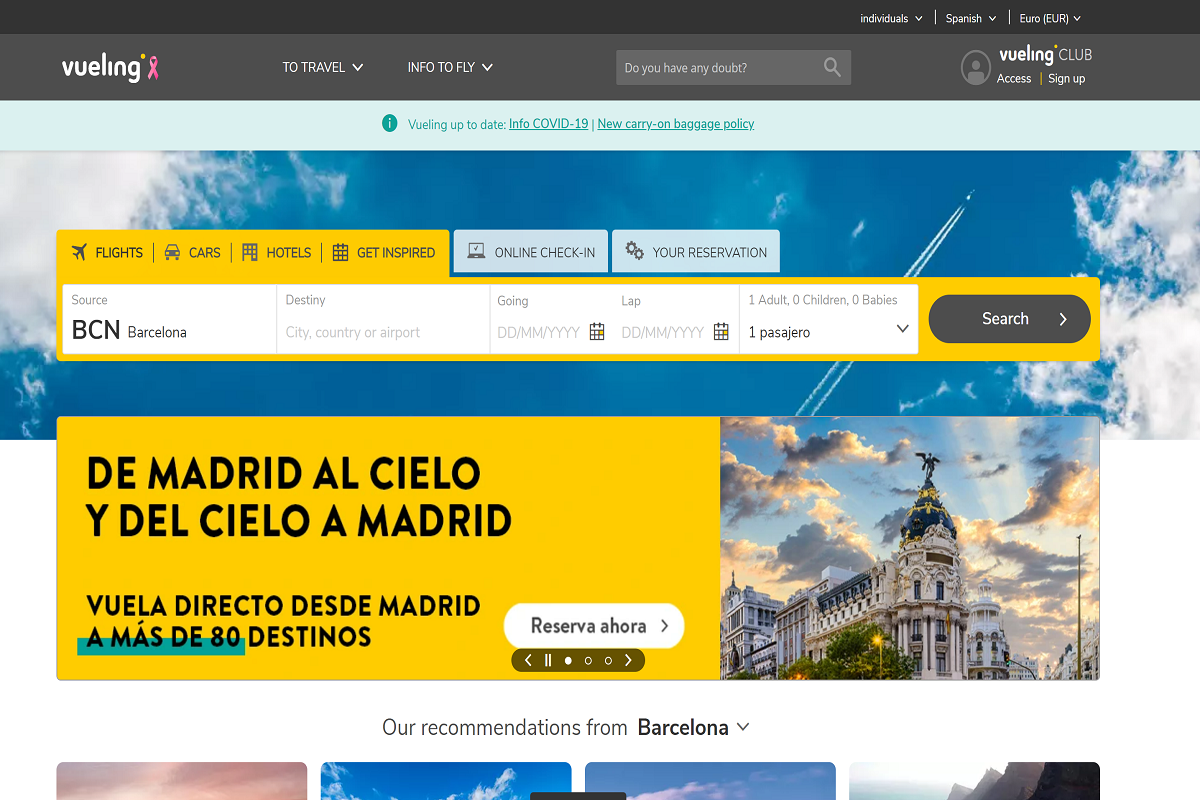The image size is (1200, 800).
Task: Expand the TO TRAVEL menu
Action: pyautogui.click(x=323, y=67)
